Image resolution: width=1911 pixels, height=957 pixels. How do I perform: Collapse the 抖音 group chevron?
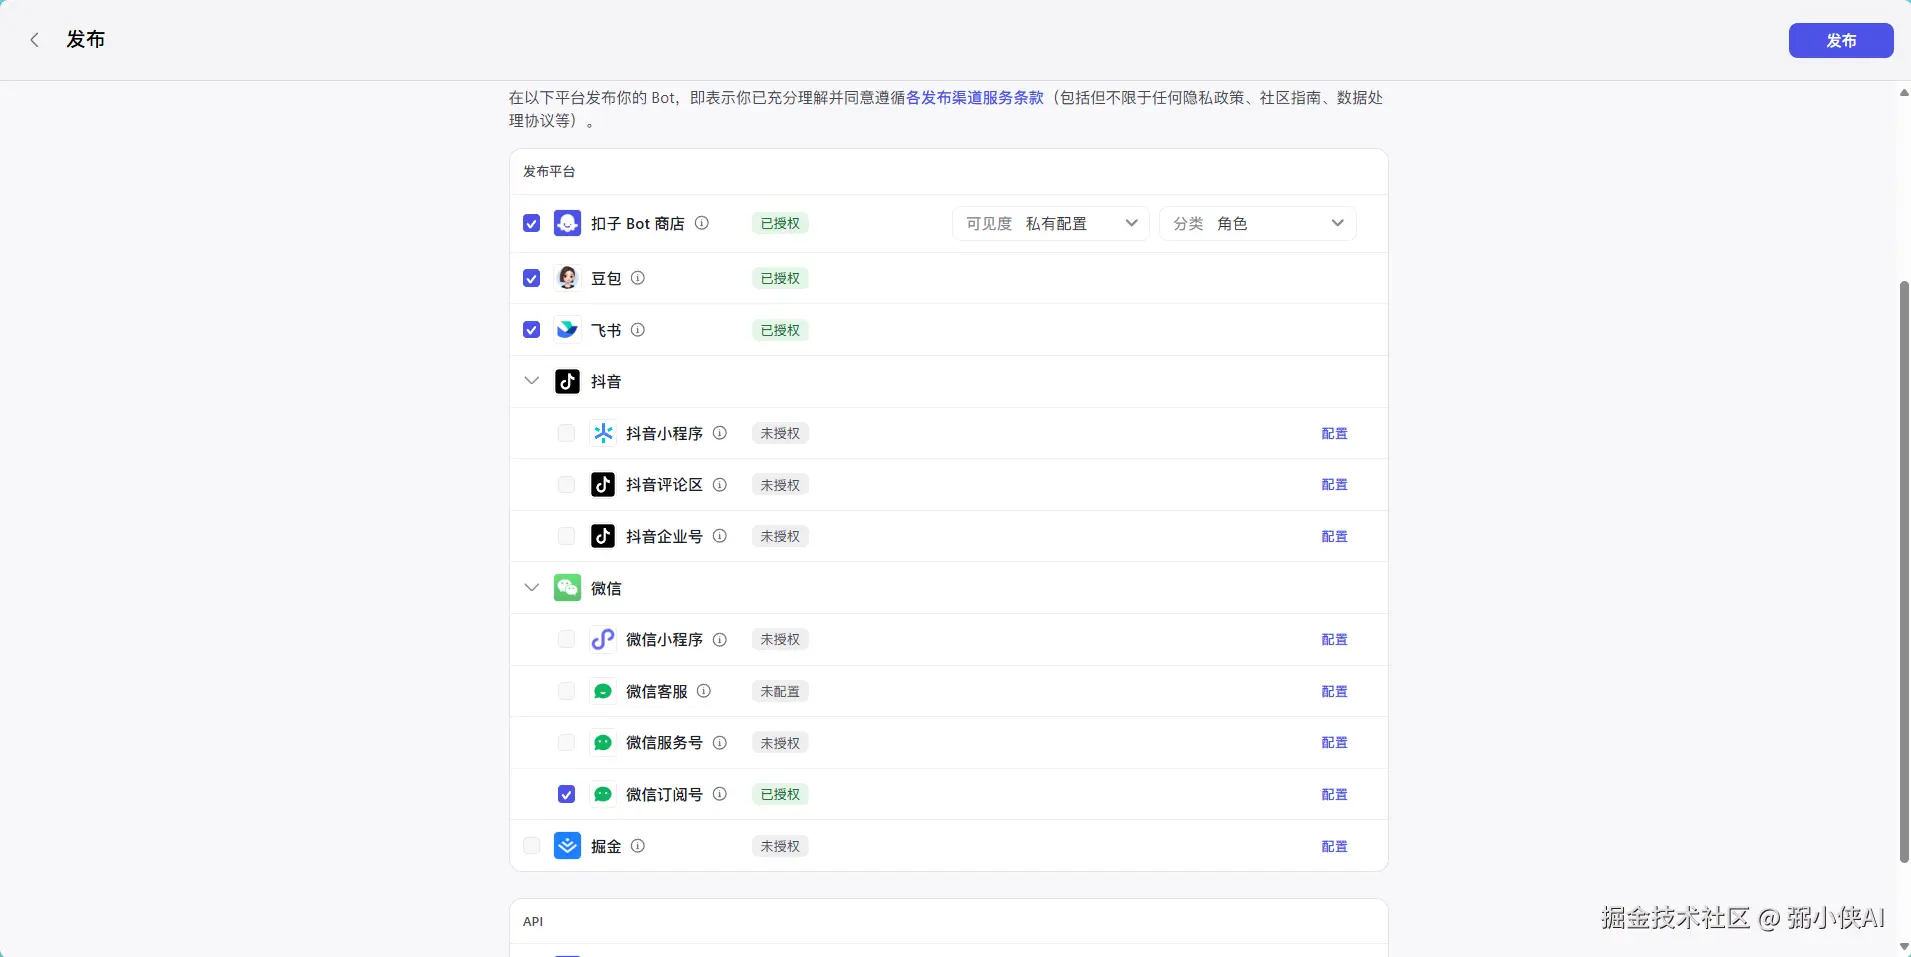(532, 381)
